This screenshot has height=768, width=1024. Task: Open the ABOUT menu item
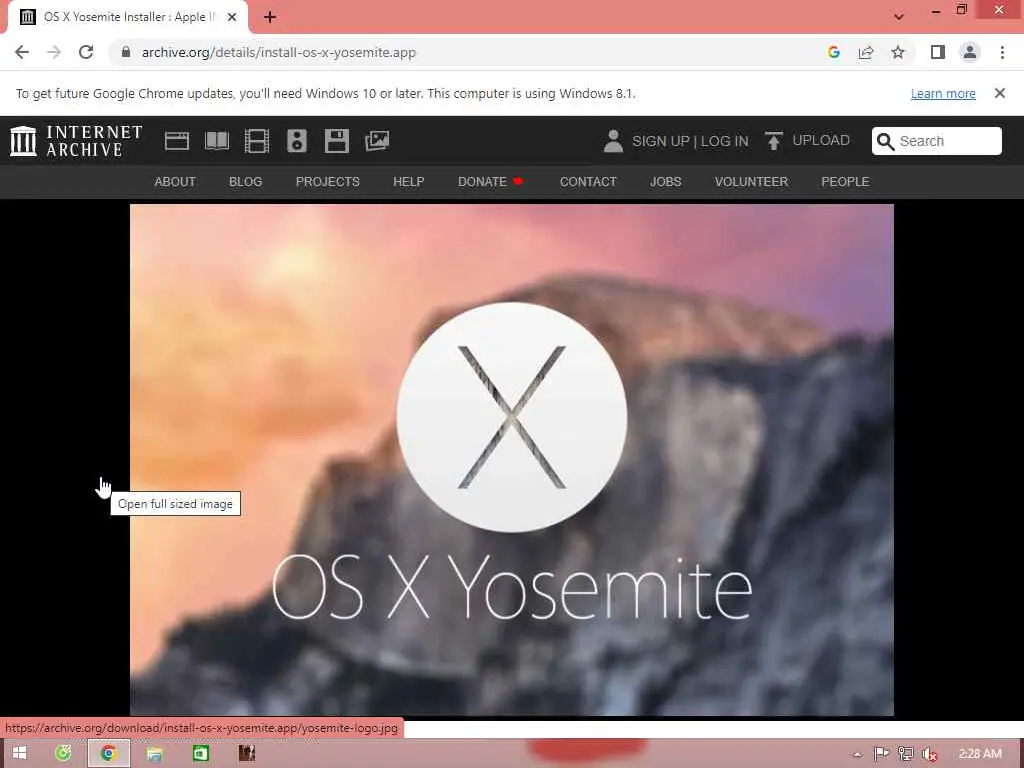175,182
